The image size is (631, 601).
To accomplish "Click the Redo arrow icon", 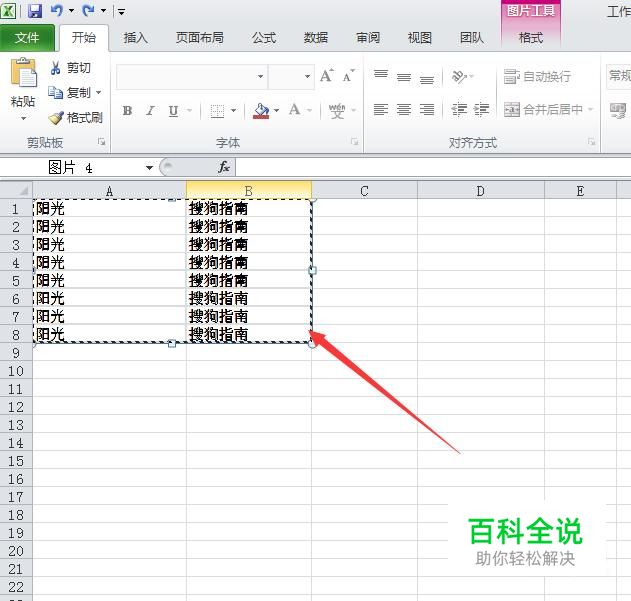I will (x=88, y=10).
